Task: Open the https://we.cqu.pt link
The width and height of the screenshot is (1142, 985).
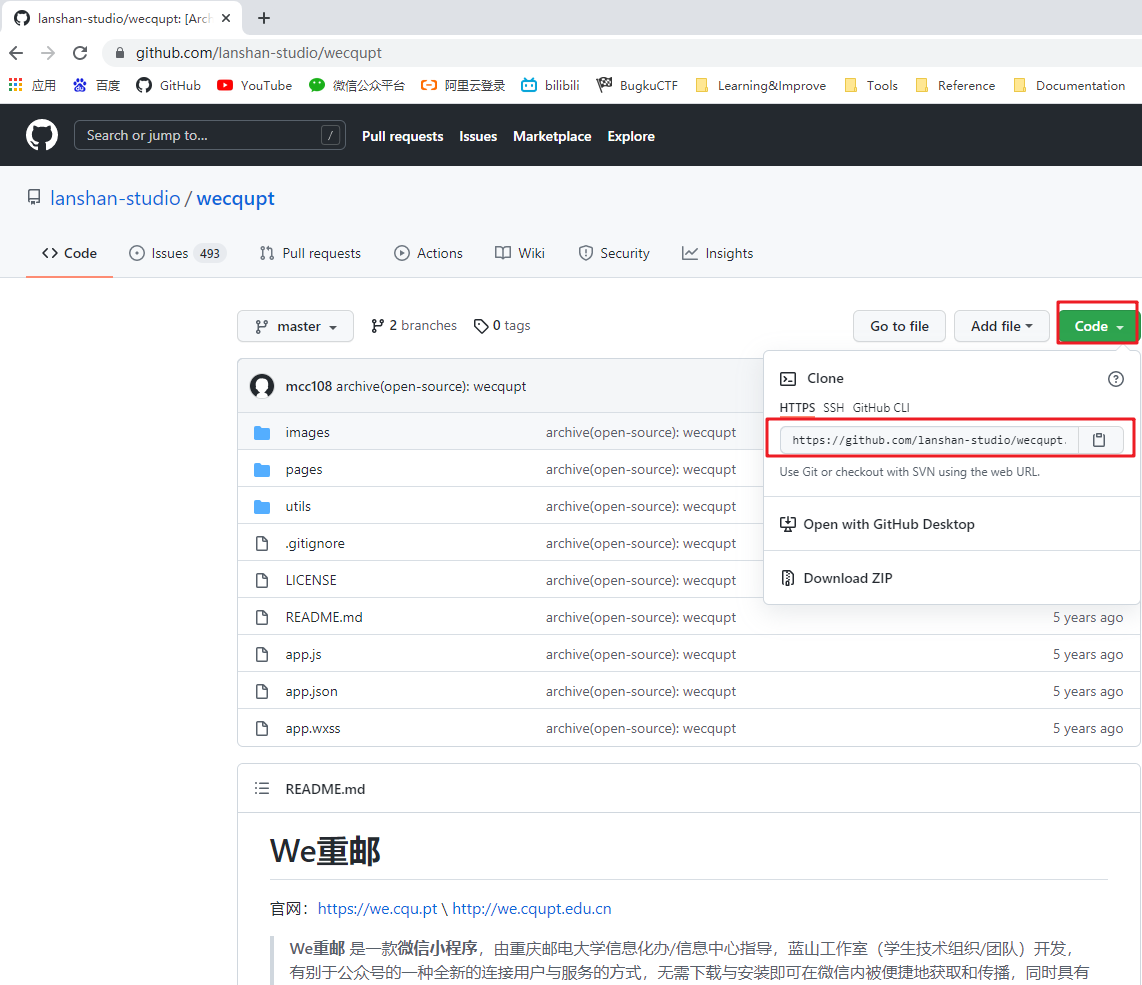Action: pos(377,909)
